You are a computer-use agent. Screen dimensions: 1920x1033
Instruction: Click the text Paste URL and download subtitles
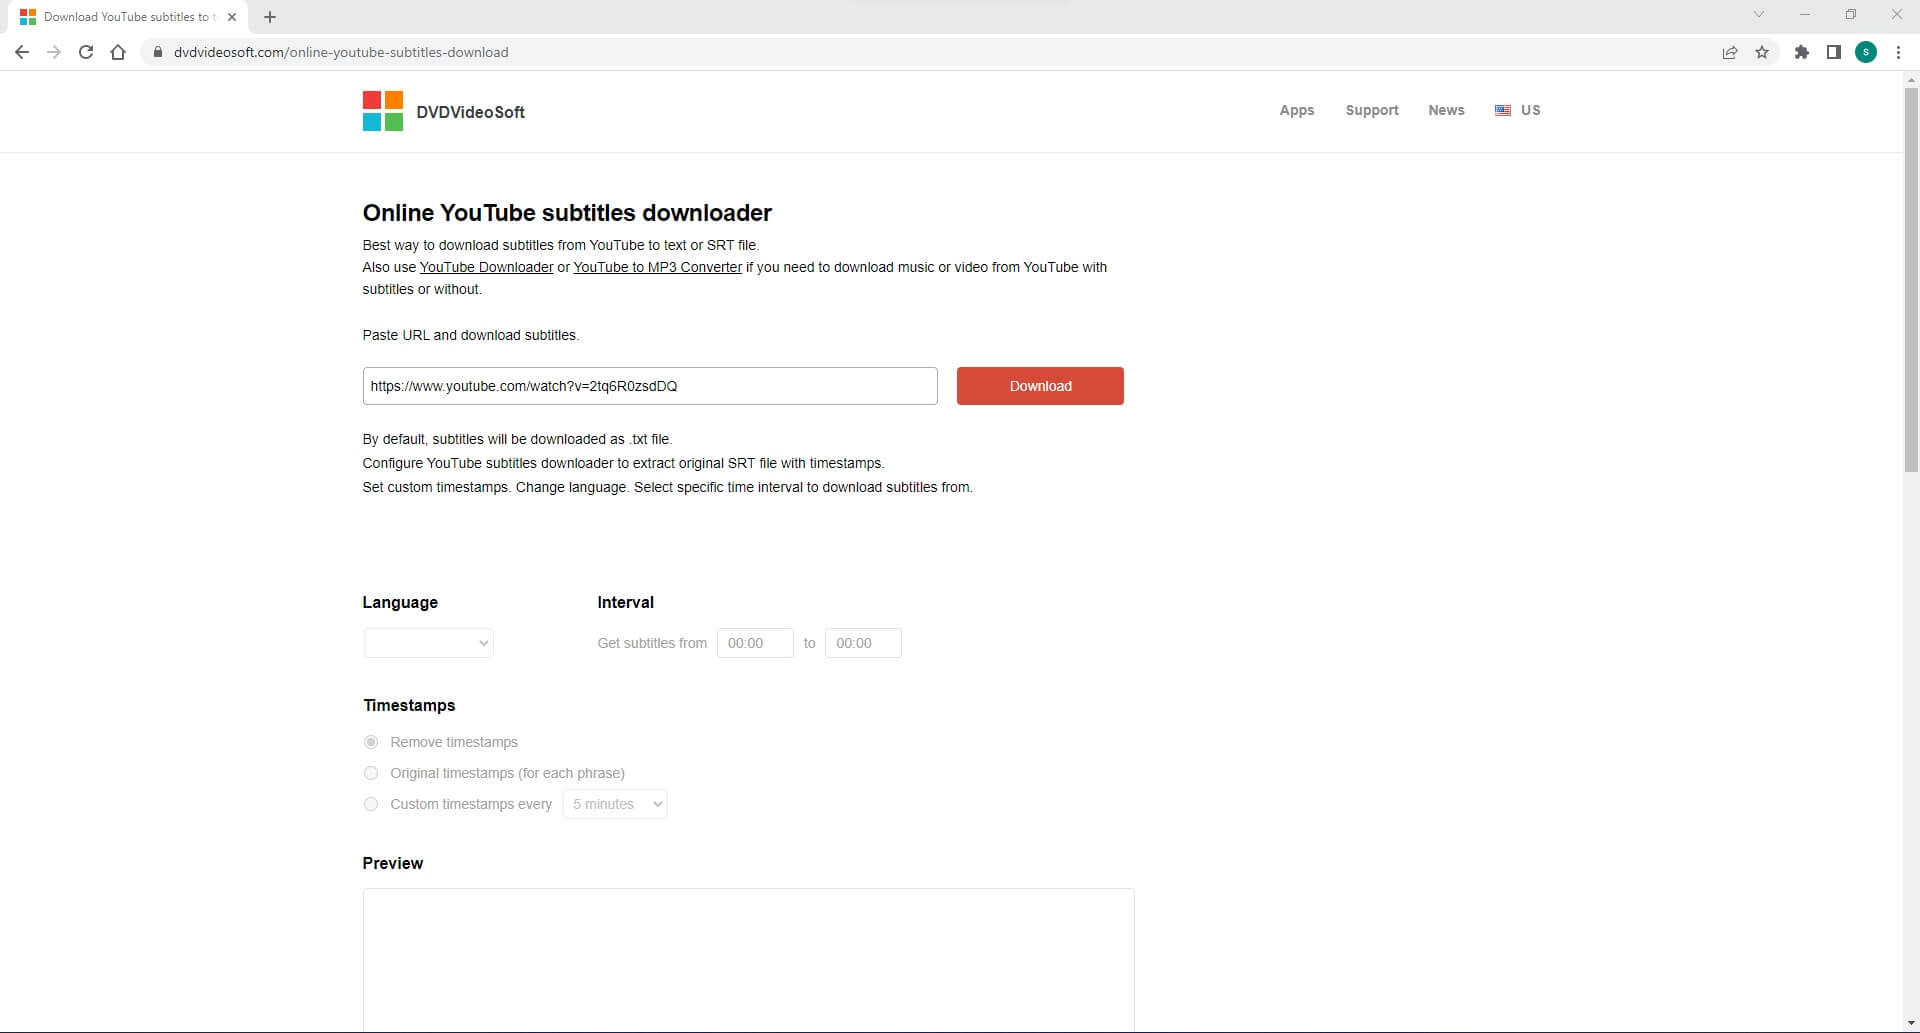pos(470,335)
